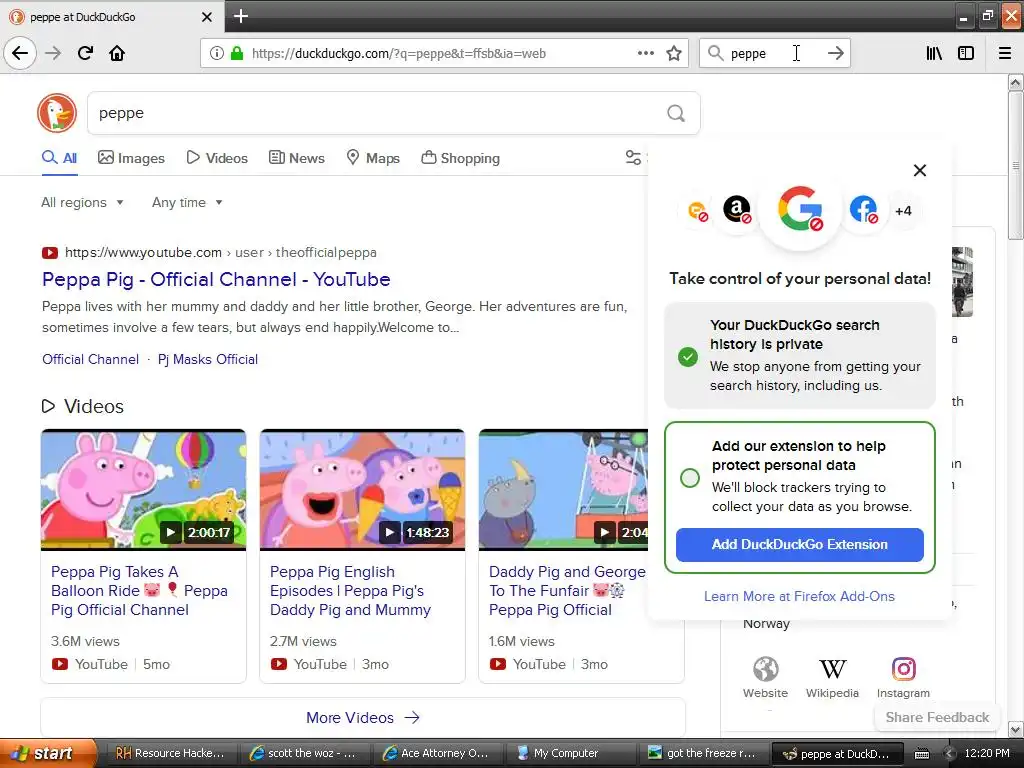Open the Library bookmarks icon

[934, 54]
